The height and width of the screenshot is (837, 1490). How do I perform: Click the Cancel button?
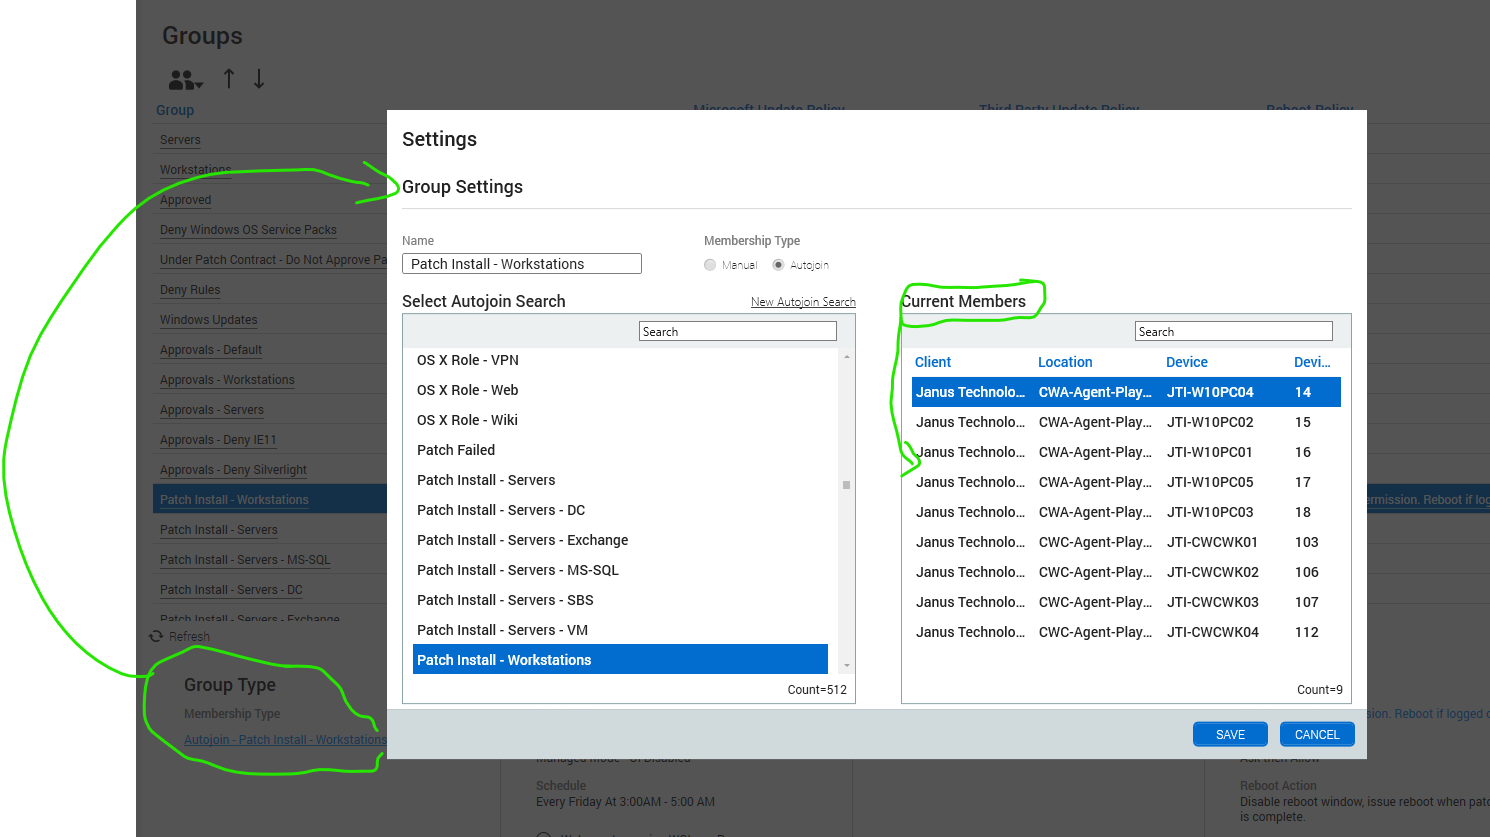1316,734
